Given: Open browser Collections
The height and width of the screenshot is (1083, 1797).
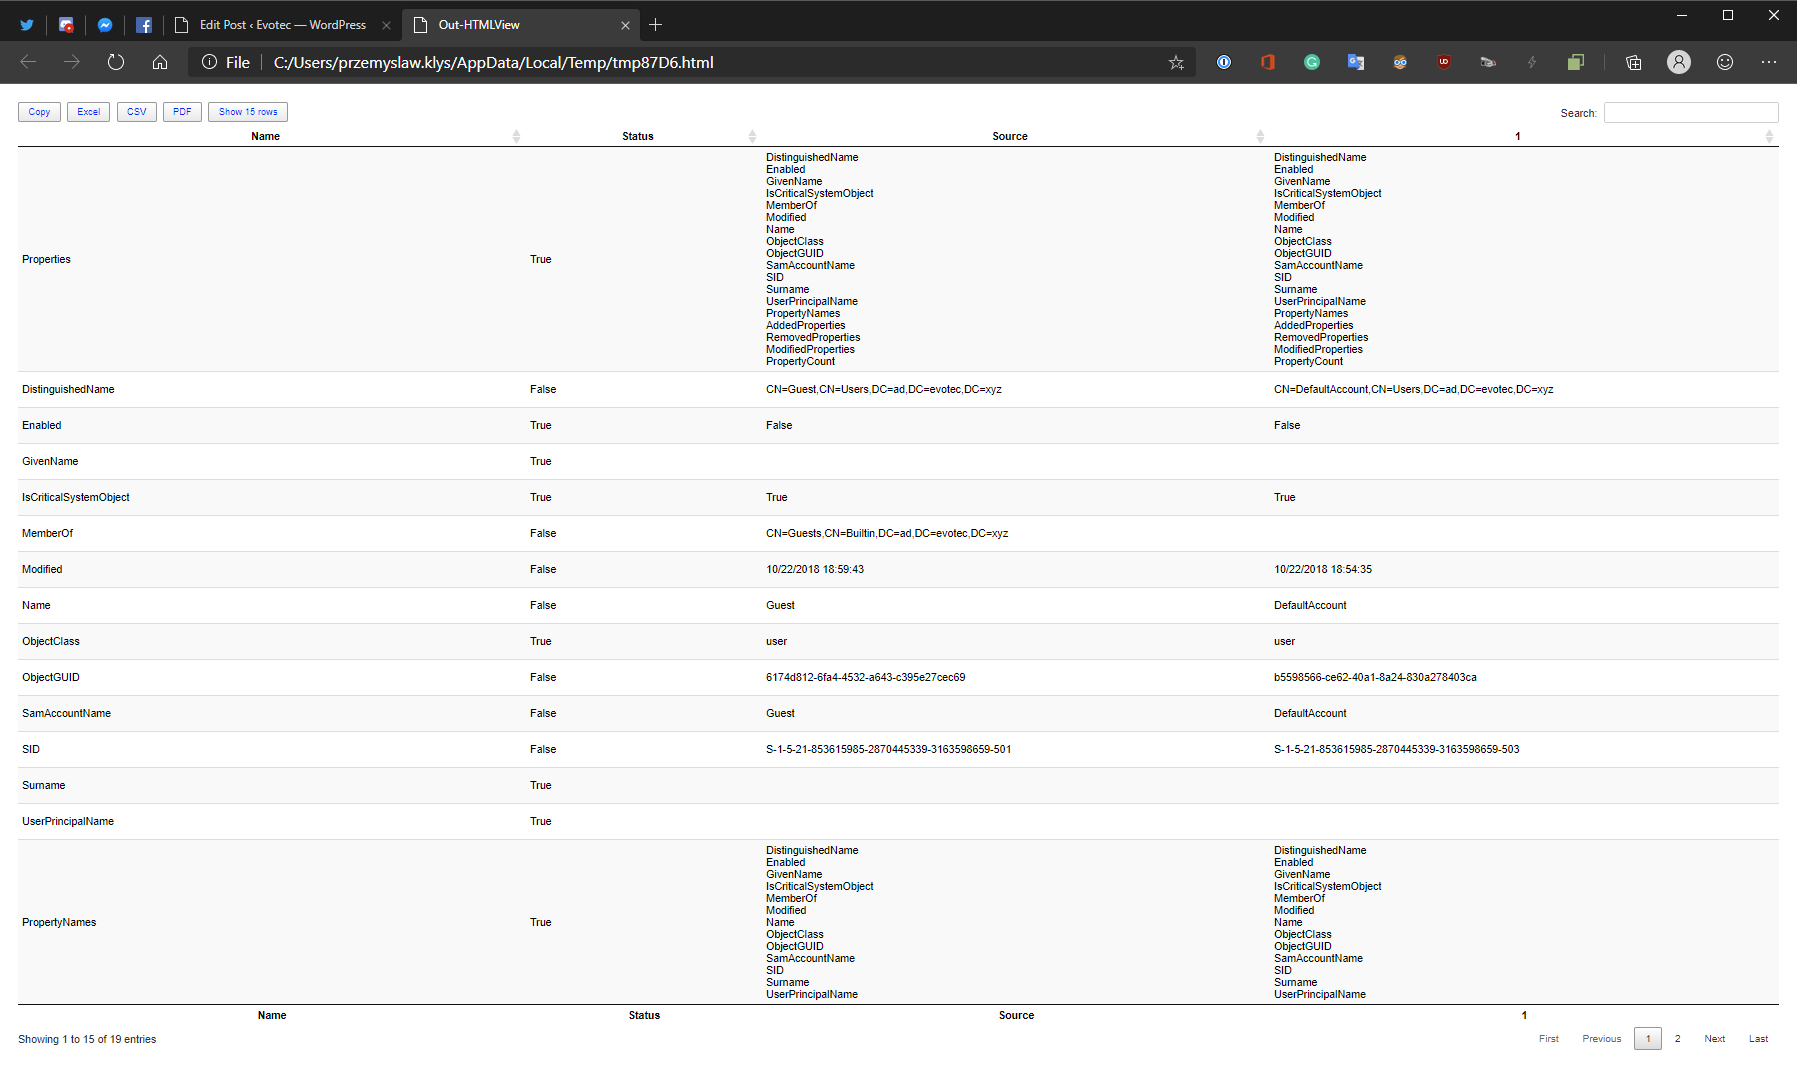Looking at the screenshot, I should 1633,62.
